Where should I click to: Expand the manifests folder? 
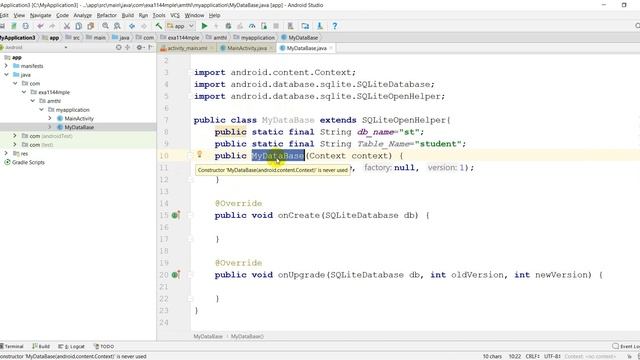6,66
